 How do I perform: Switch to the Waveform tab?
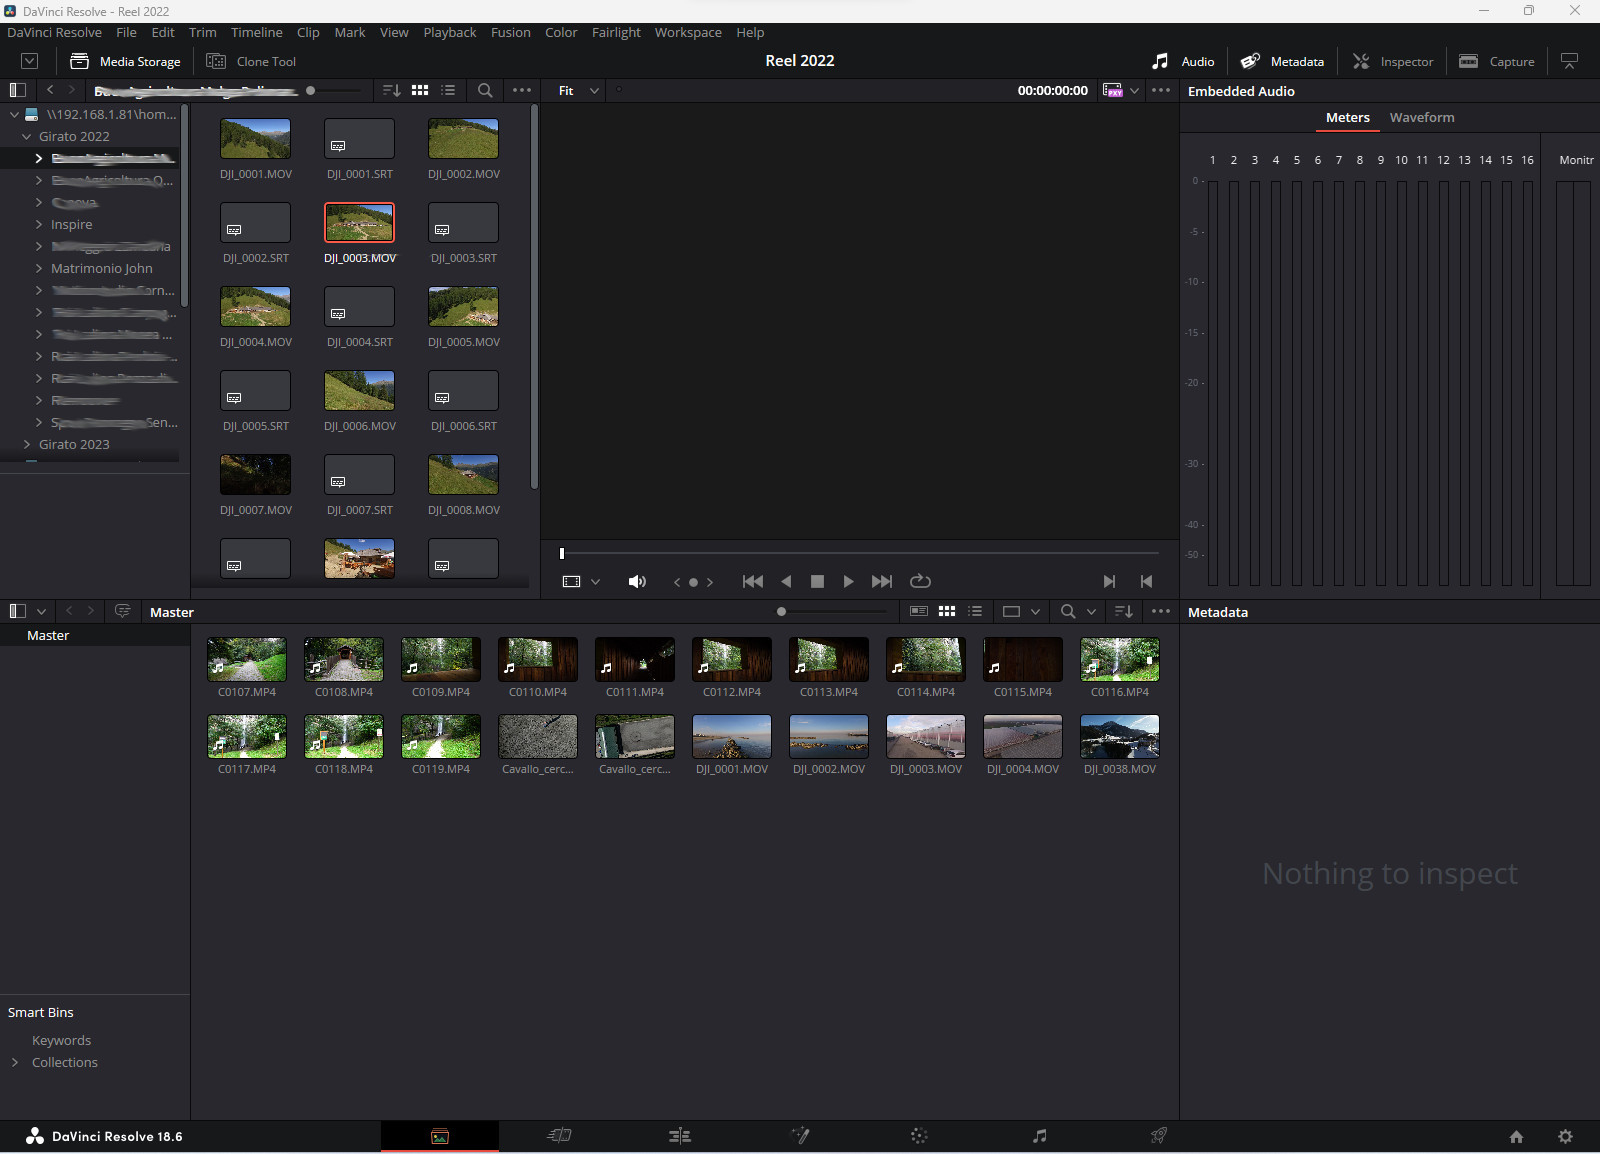coord(1422,117)
